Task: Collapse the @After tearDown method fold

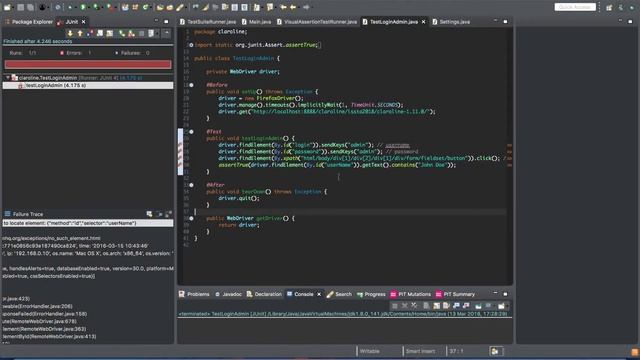Action: tap(191, 185)
